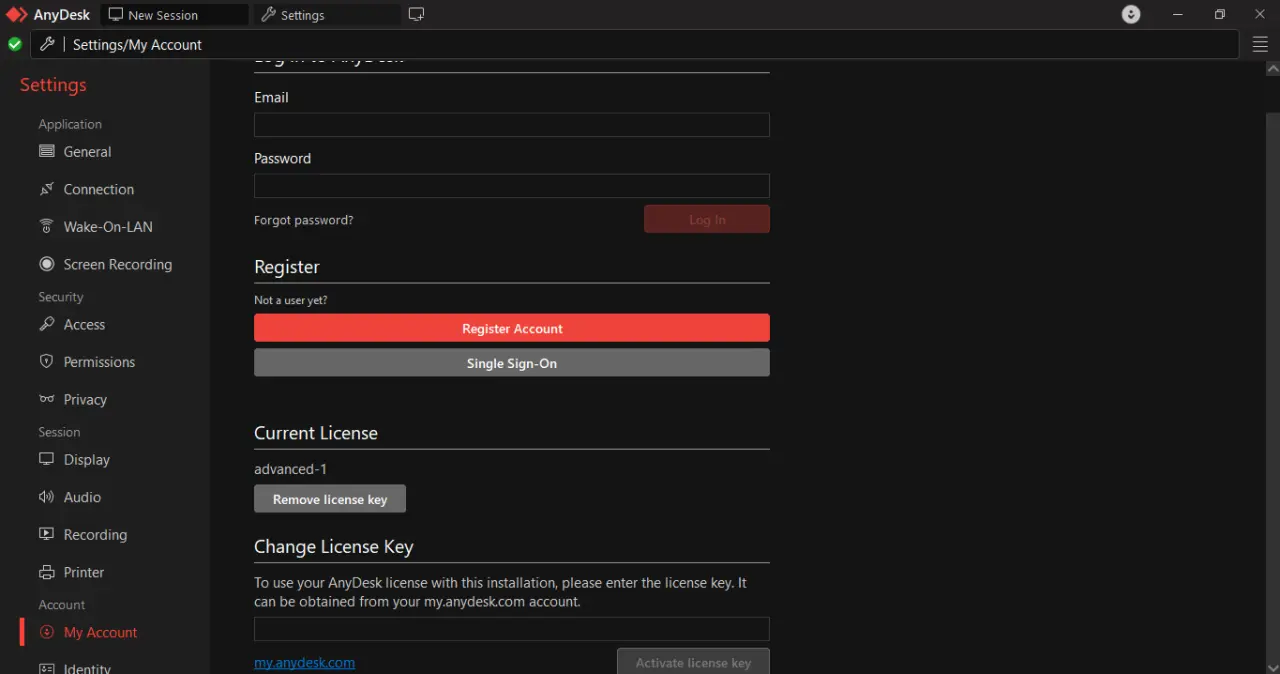Open Screen Recording settings
Image resolution: width=1280 pixels, height=674 pixels.
click(117, 264)
